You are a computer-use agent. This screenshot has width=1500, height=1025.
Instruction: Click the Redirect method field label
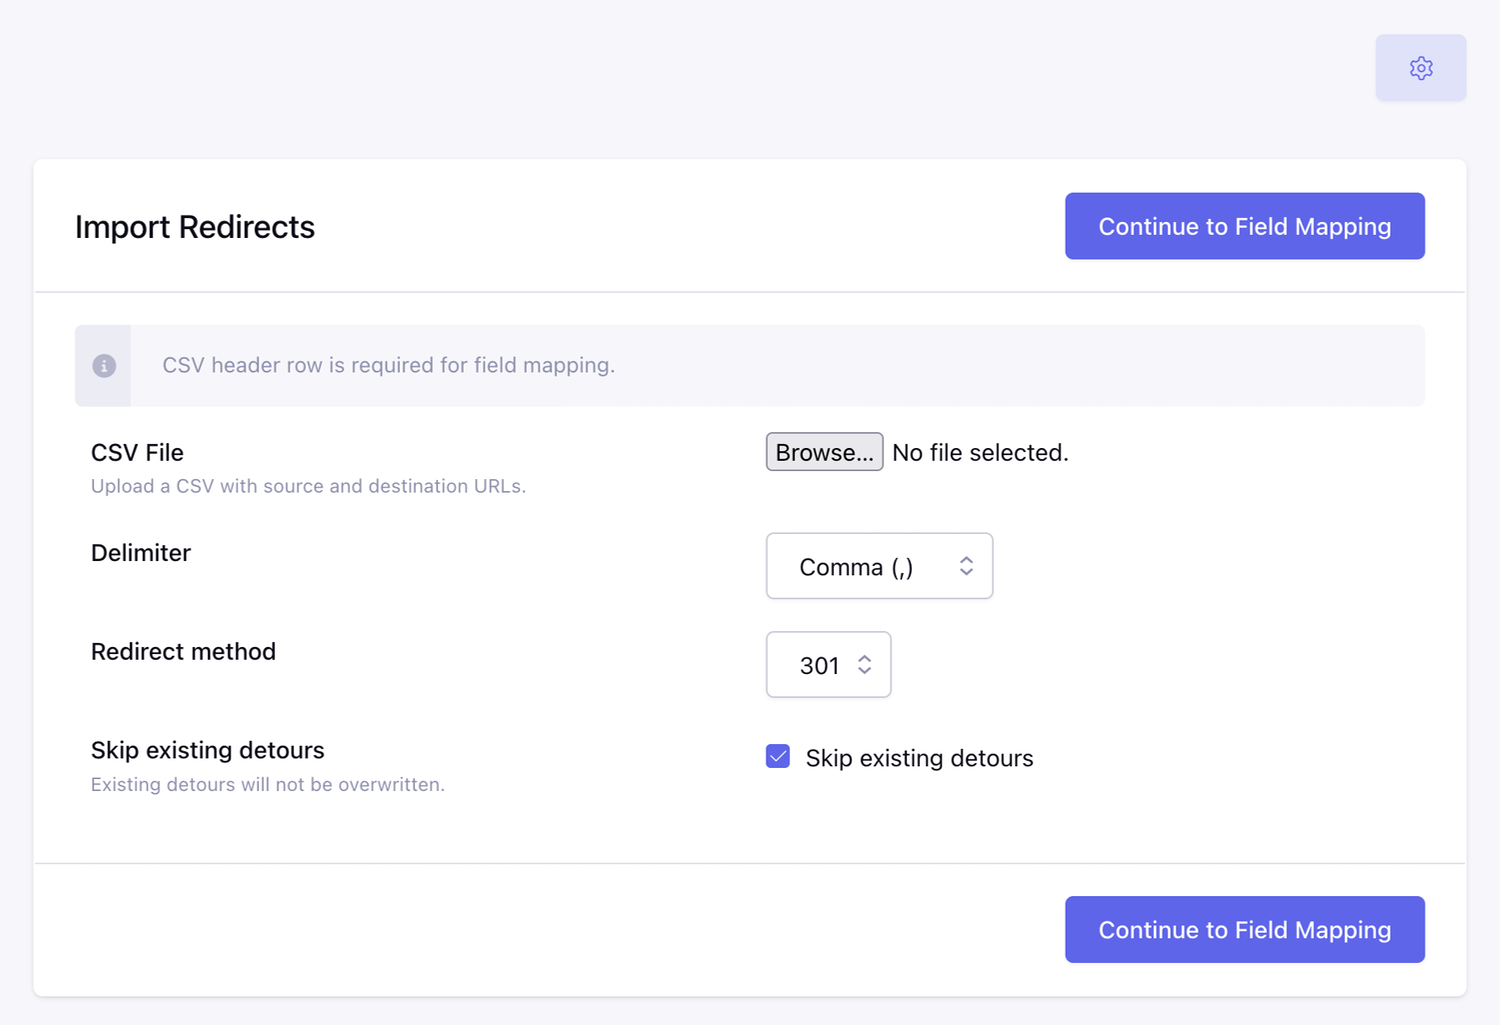tap(183, 652)
